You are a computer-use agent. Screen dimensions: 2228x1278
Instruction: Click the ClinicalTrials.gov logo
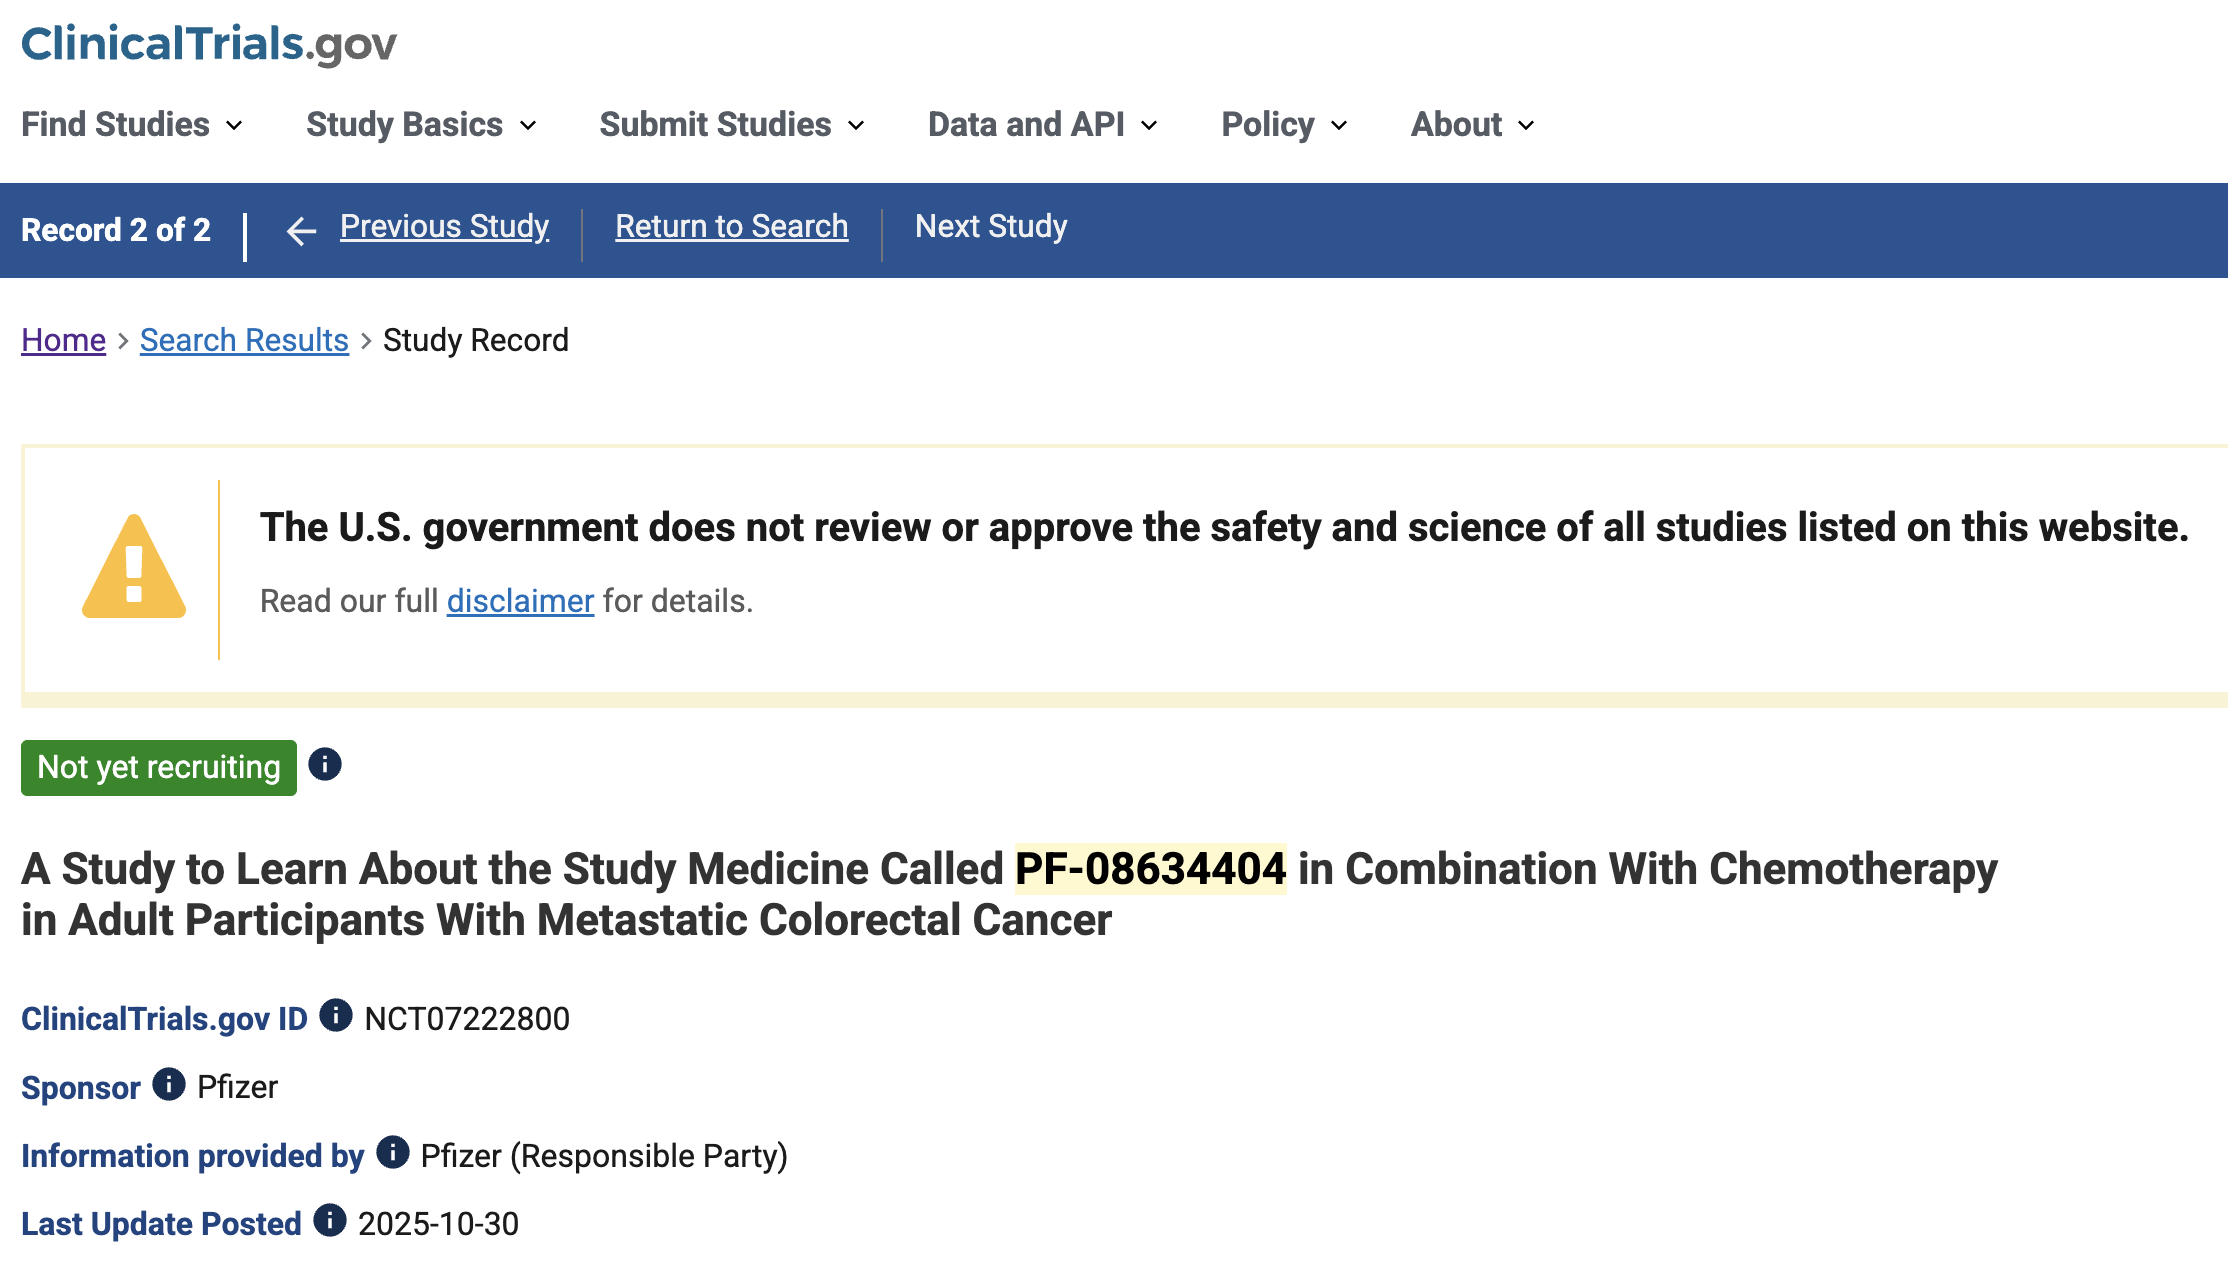[208, 44]
